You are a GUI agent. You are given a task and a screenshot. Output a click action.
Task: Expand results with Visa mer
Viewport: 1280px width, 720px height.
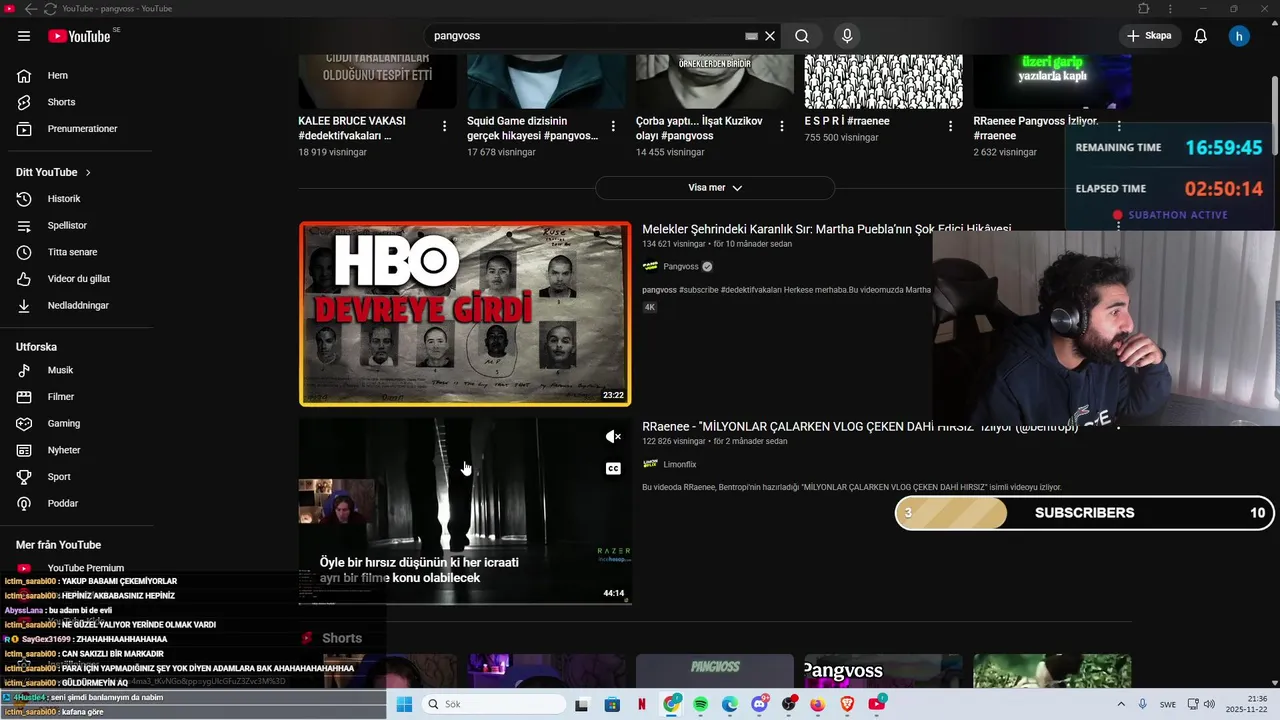coord(715,188)
